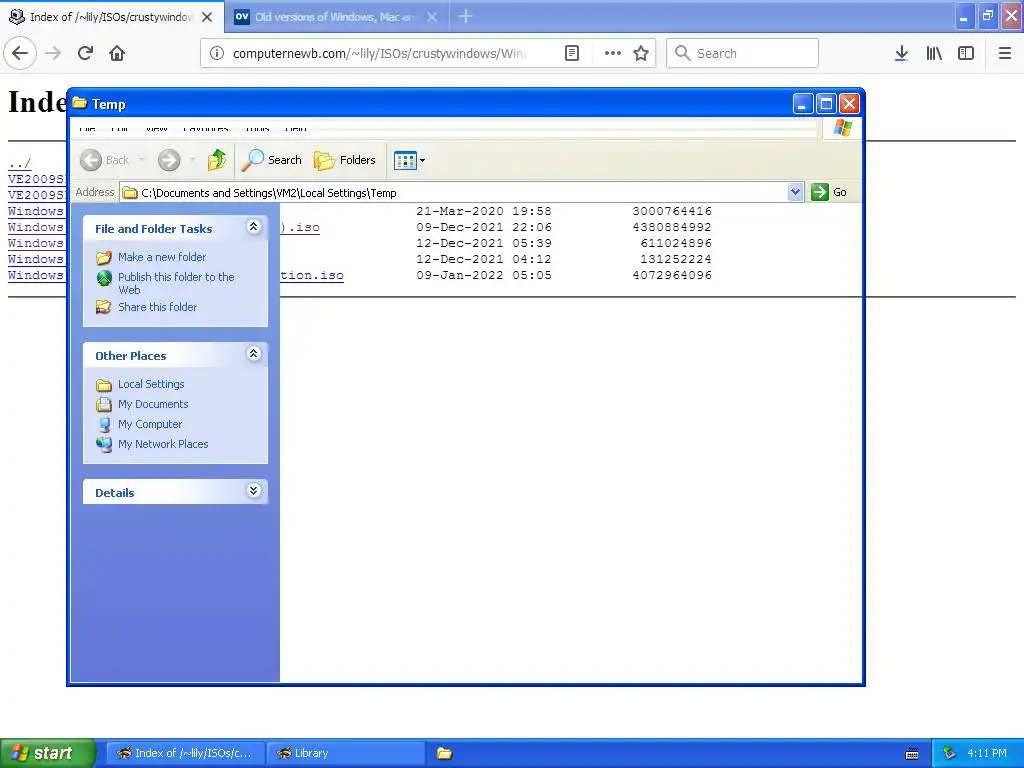Click the file link ending in ).iso
The image size is (1024, 768).
click(x=300, y=227)
